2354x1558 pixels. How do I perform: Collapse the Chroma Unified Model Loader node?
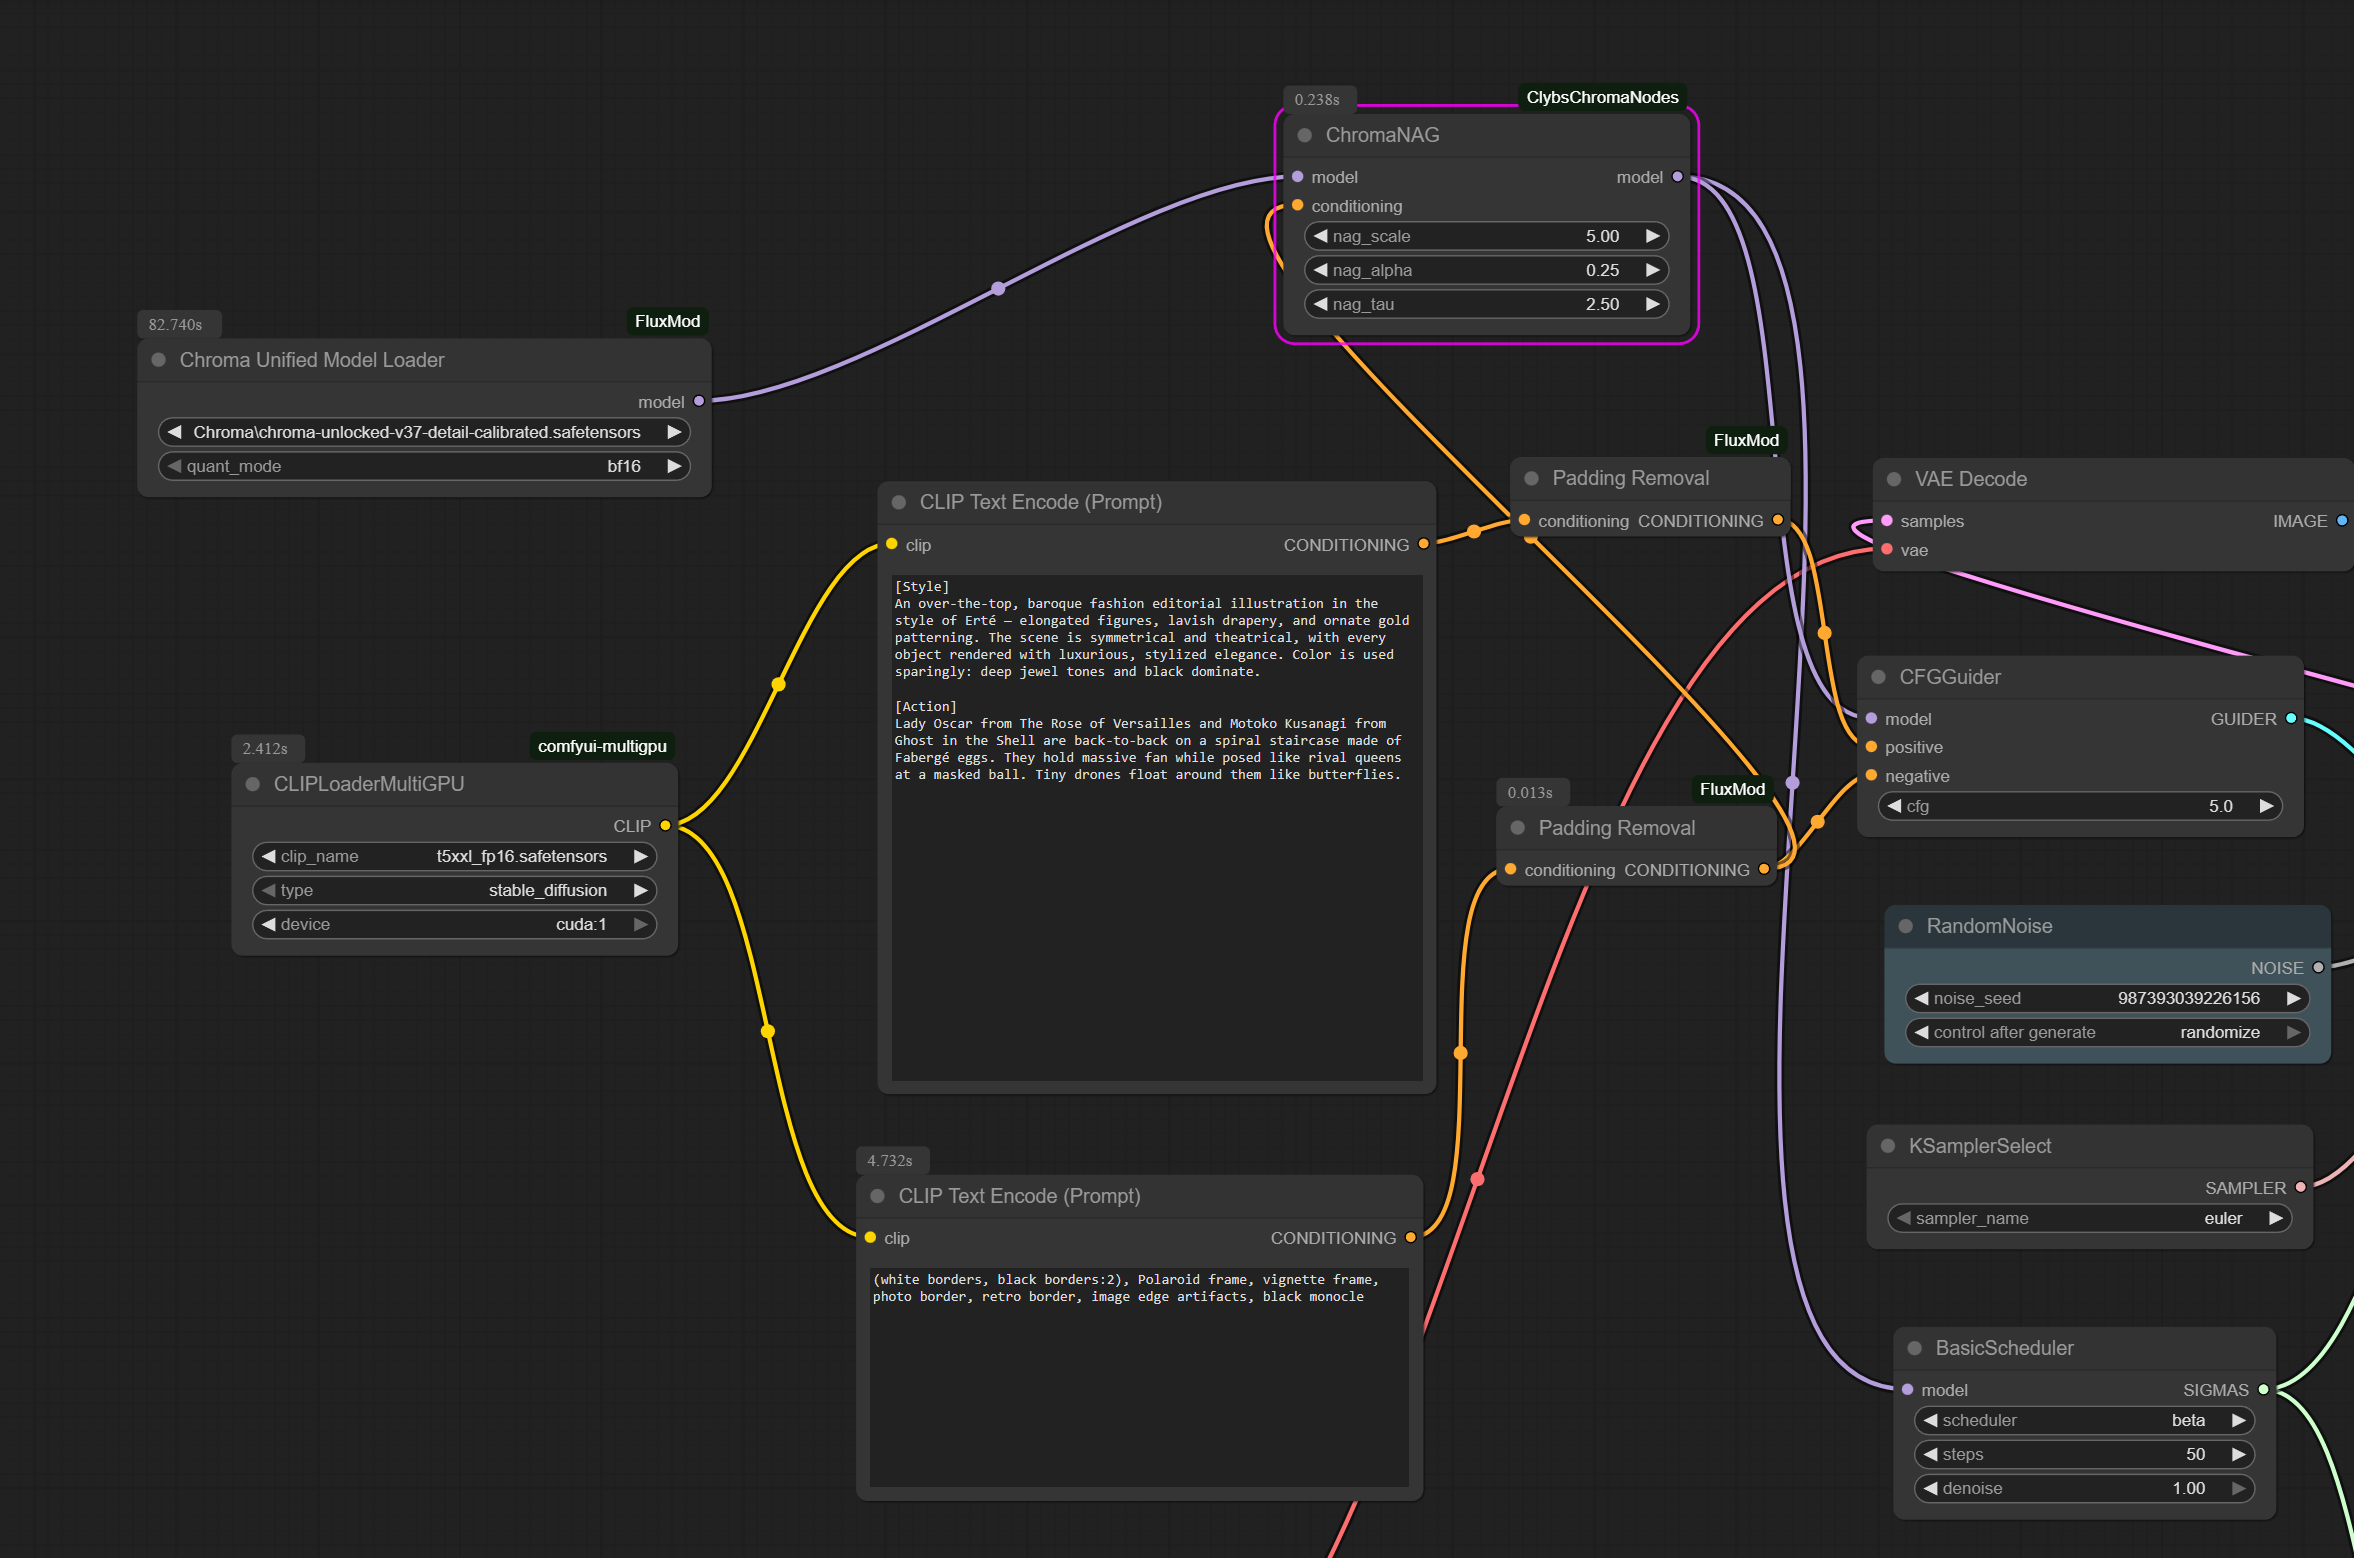pos(158,360)
